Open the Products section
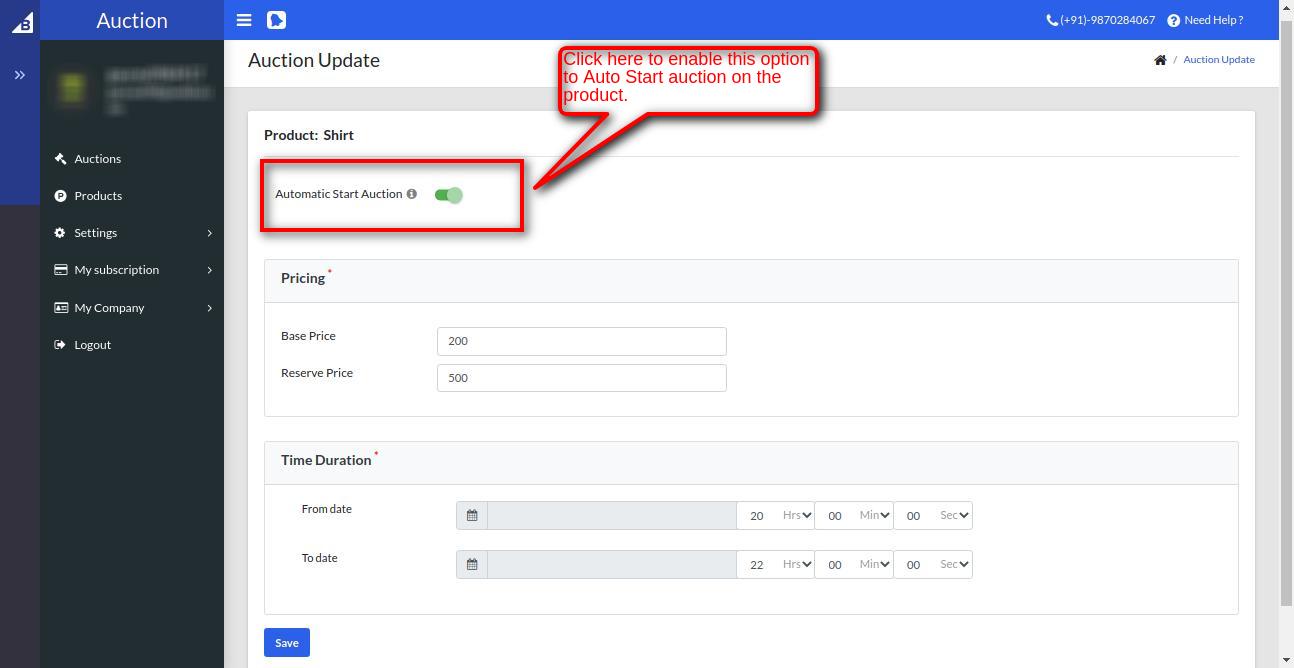 99,195
